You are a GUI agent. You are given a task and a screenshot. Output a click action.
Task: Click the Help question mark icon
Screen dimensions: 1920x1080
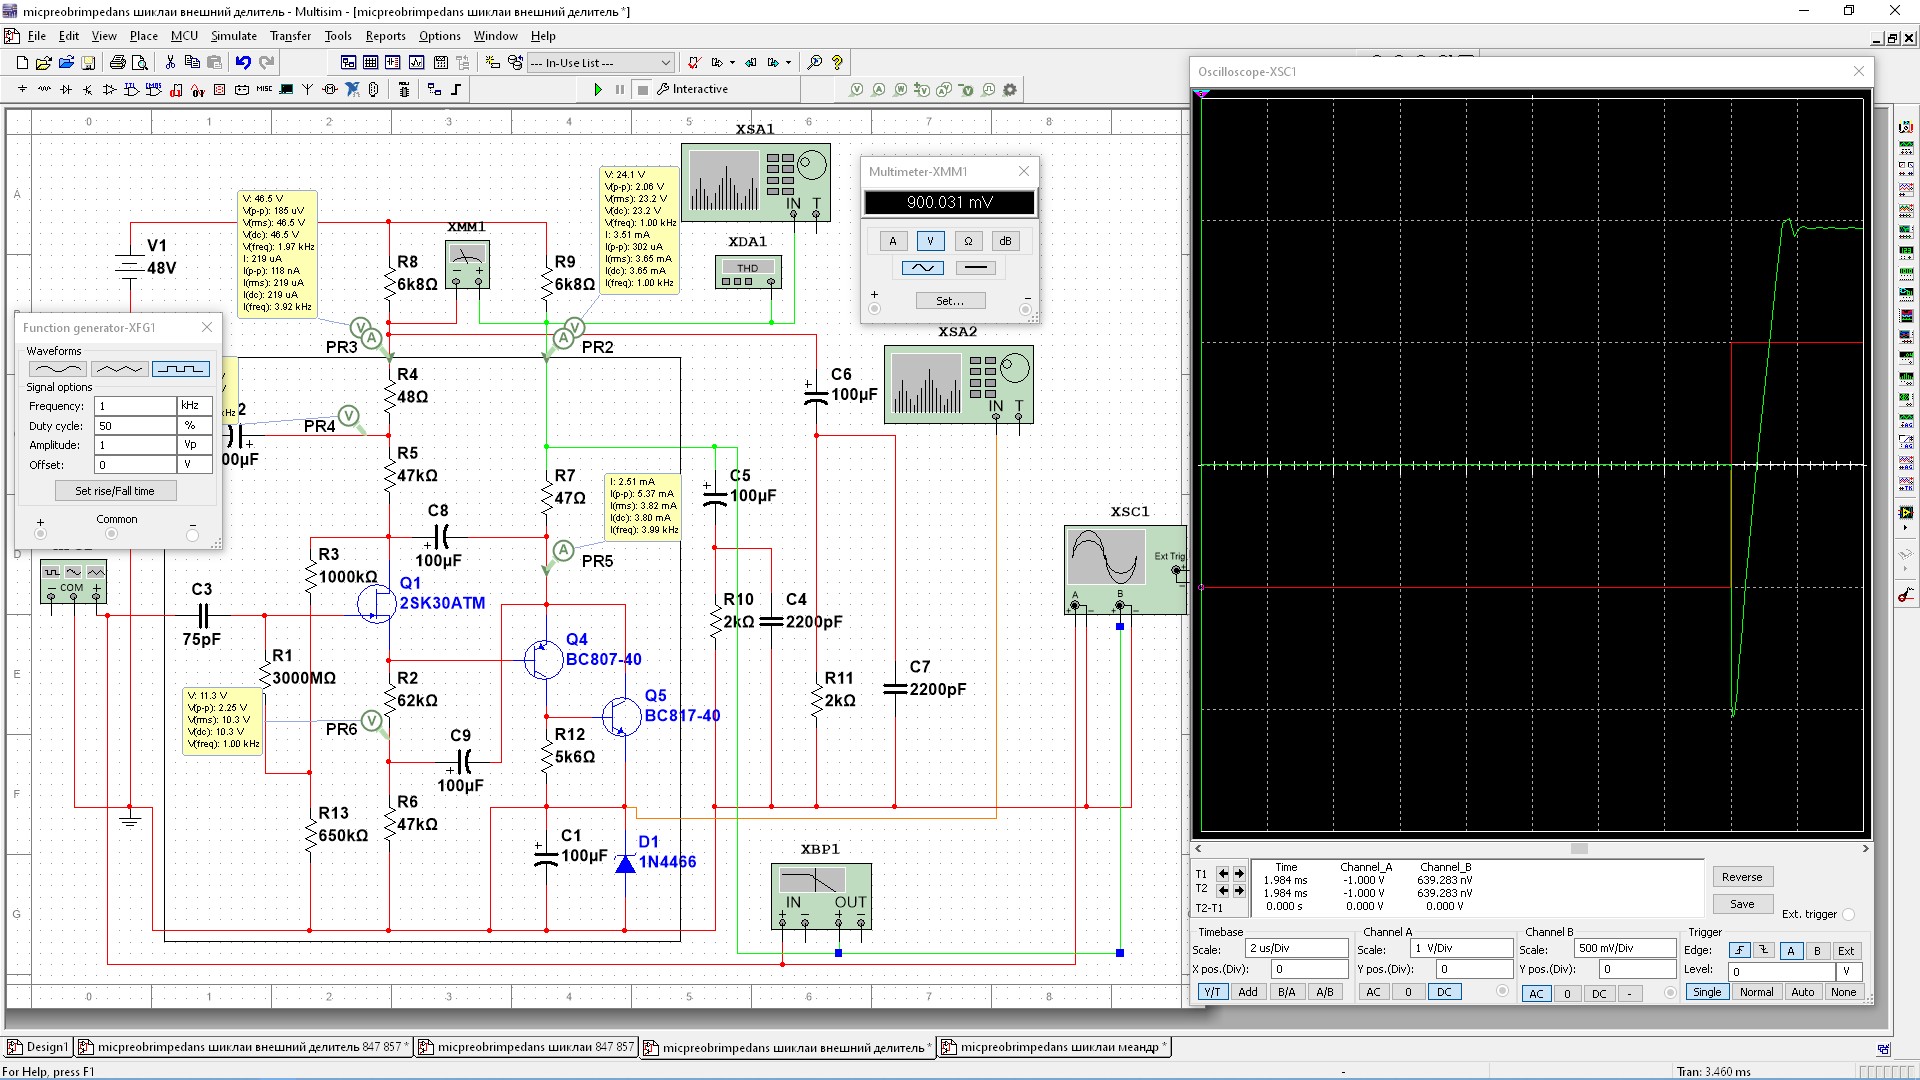pyautogui.click(x=838, y=62)
